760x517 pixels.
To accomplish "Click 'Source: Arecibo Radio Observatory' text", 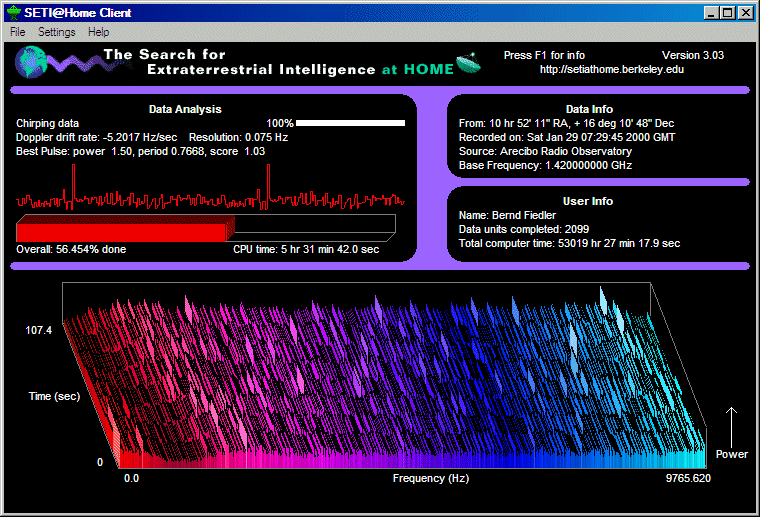I will (x=545, y=152).
